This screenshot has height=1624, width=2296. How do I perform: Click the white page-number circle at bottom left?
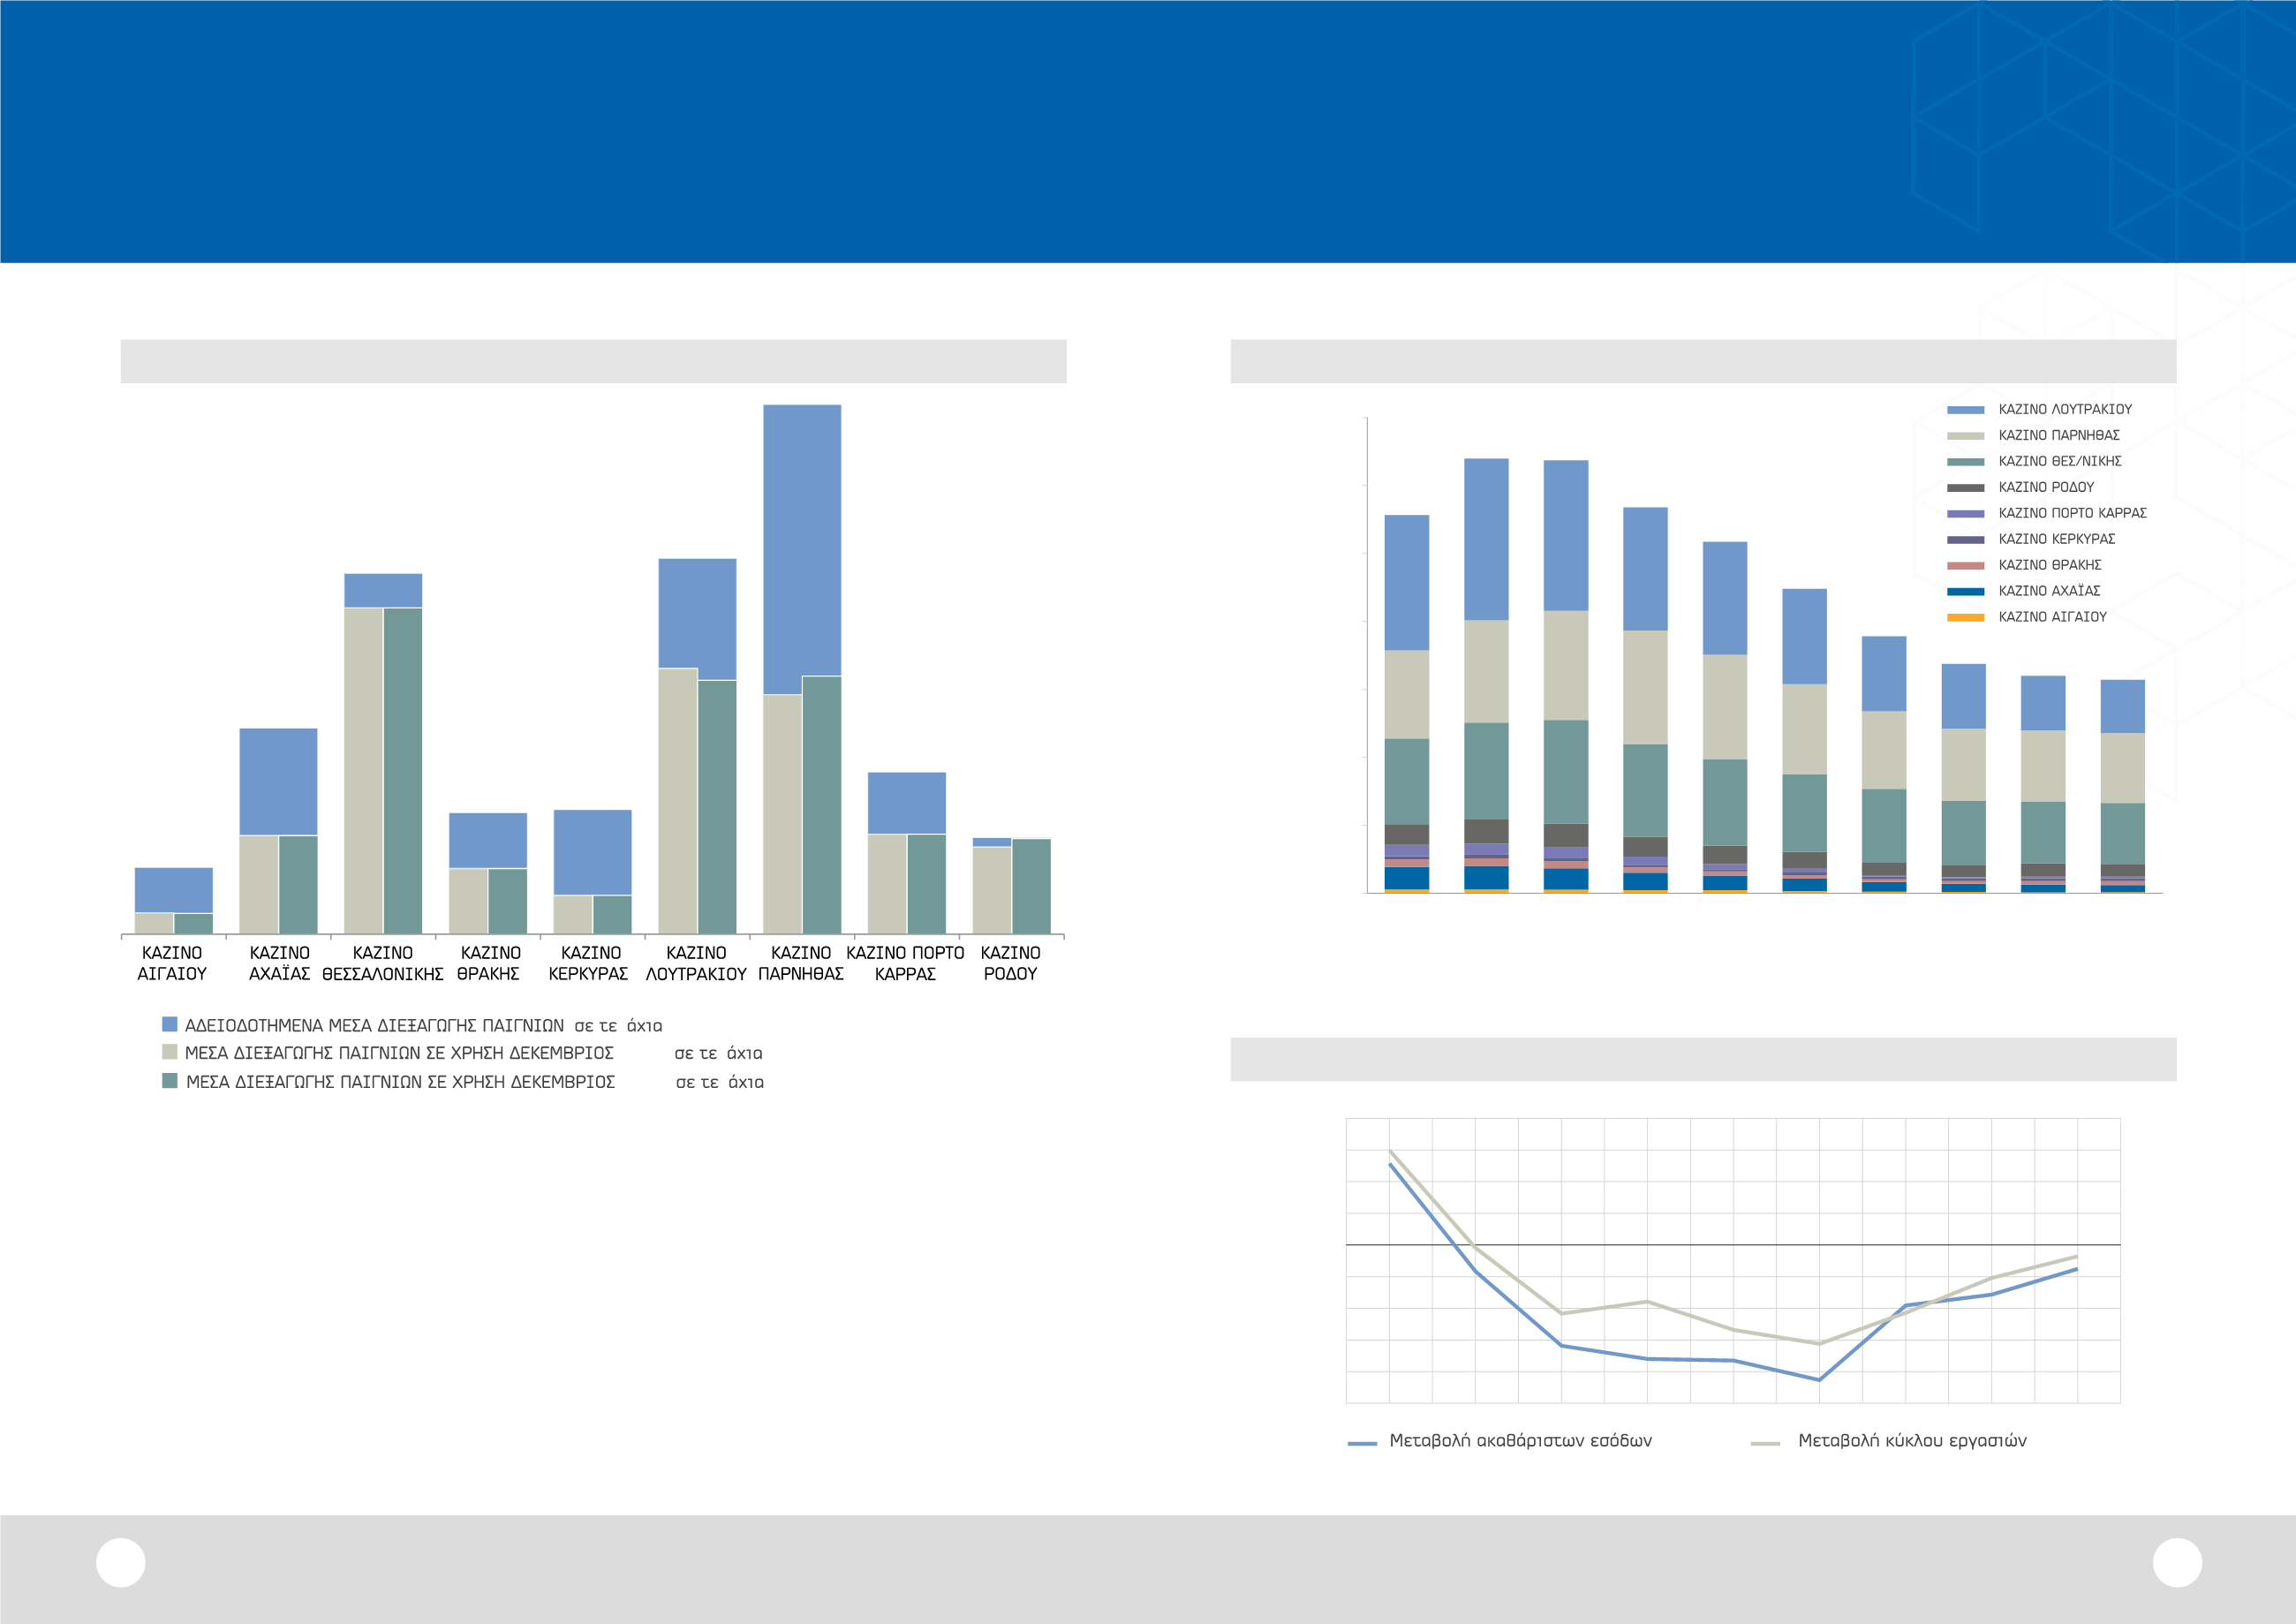[121, 1562]
